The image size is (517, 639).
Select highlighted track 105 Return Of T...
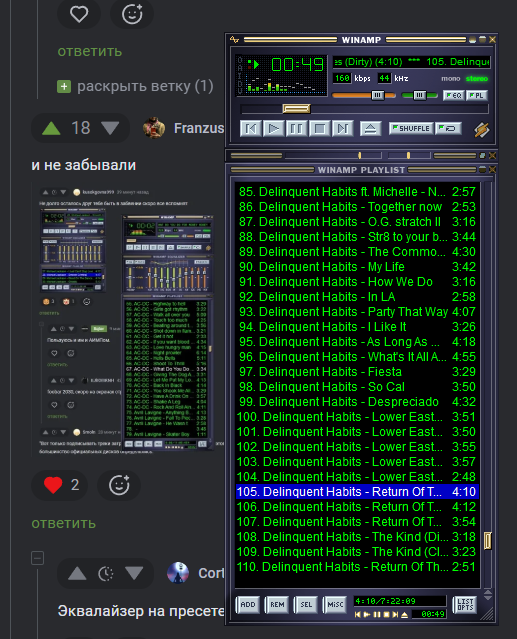tap(357, 491)
